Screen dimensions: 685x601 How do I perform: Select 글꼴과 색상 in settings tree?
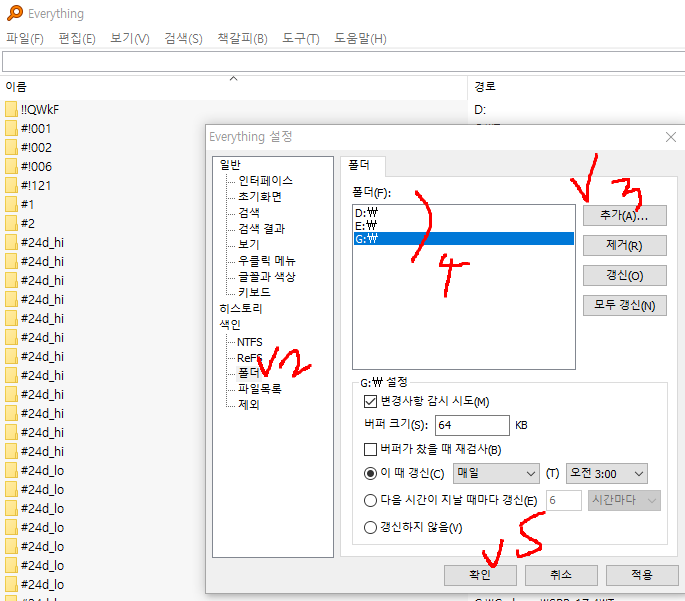click(267, 276)
